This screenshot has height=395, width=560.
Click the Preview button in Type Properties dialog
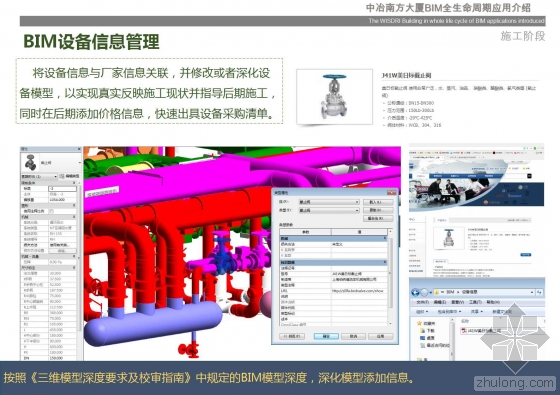click(x=292, y=336)
